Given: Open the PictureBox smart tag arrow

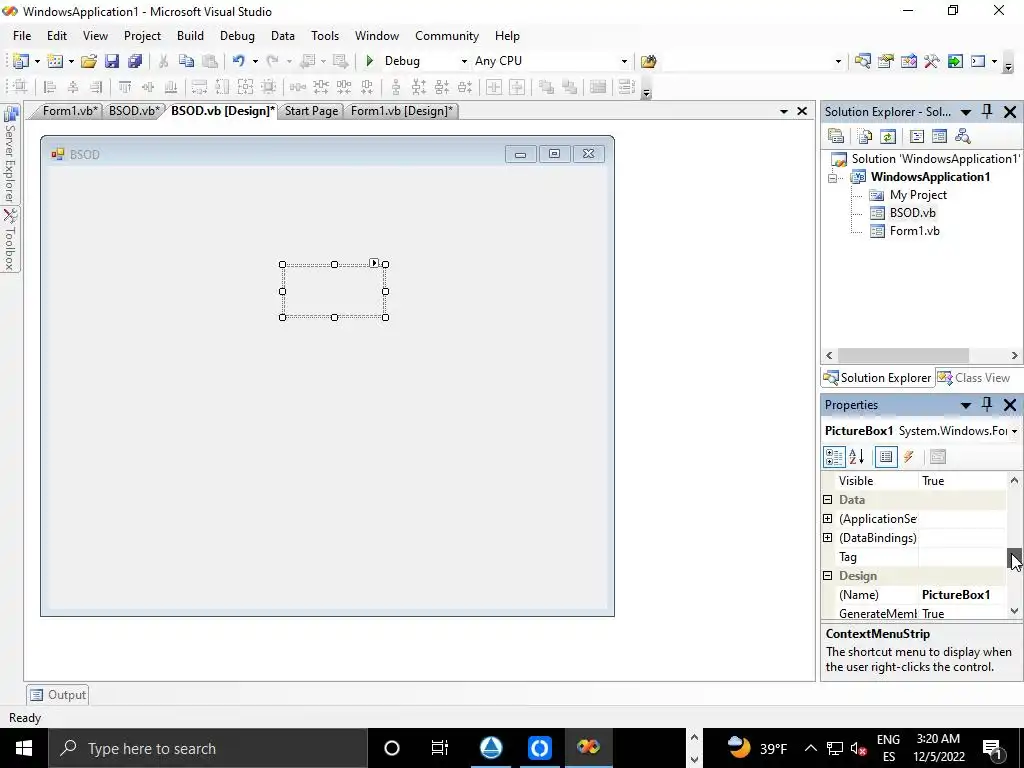Looking at the screenshot, I should coord(374,263).
